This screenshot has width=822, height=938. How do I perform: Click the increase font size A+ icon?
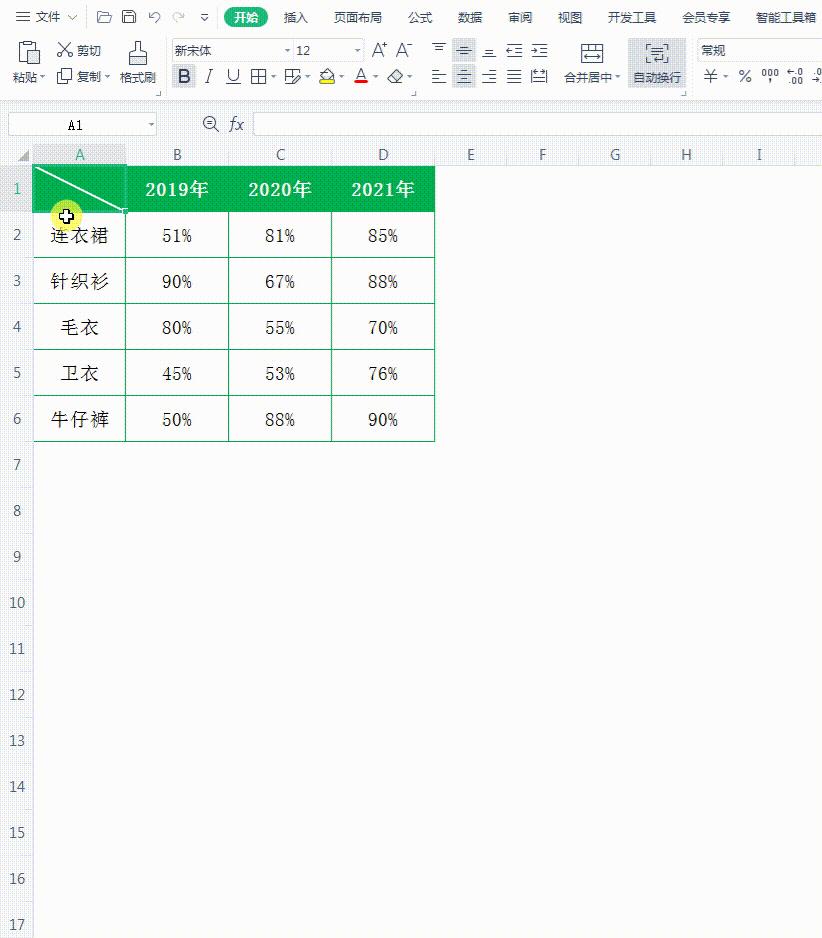click(377, 48)
